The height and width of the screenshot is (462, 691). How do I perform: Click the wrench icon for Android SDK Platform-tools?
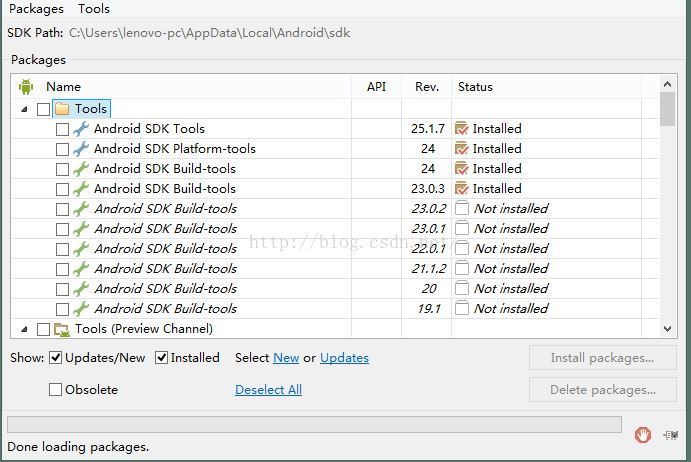[81, 149]
